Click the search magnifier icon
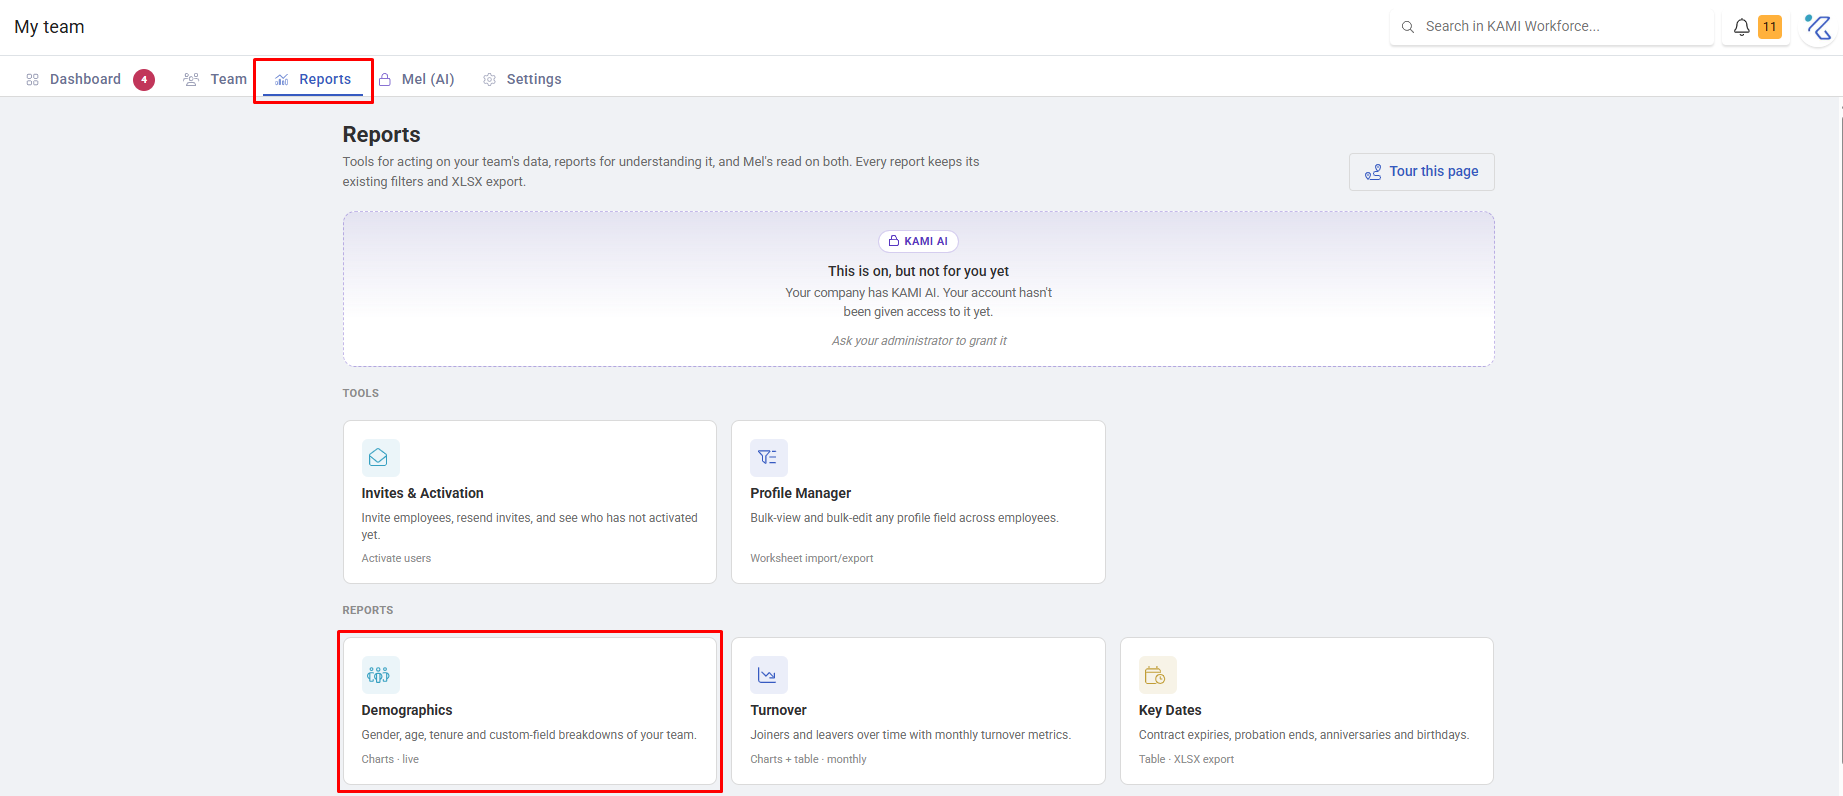Image resolution: width=1843 pixels, height=796 pixels. coord(1407,27)
